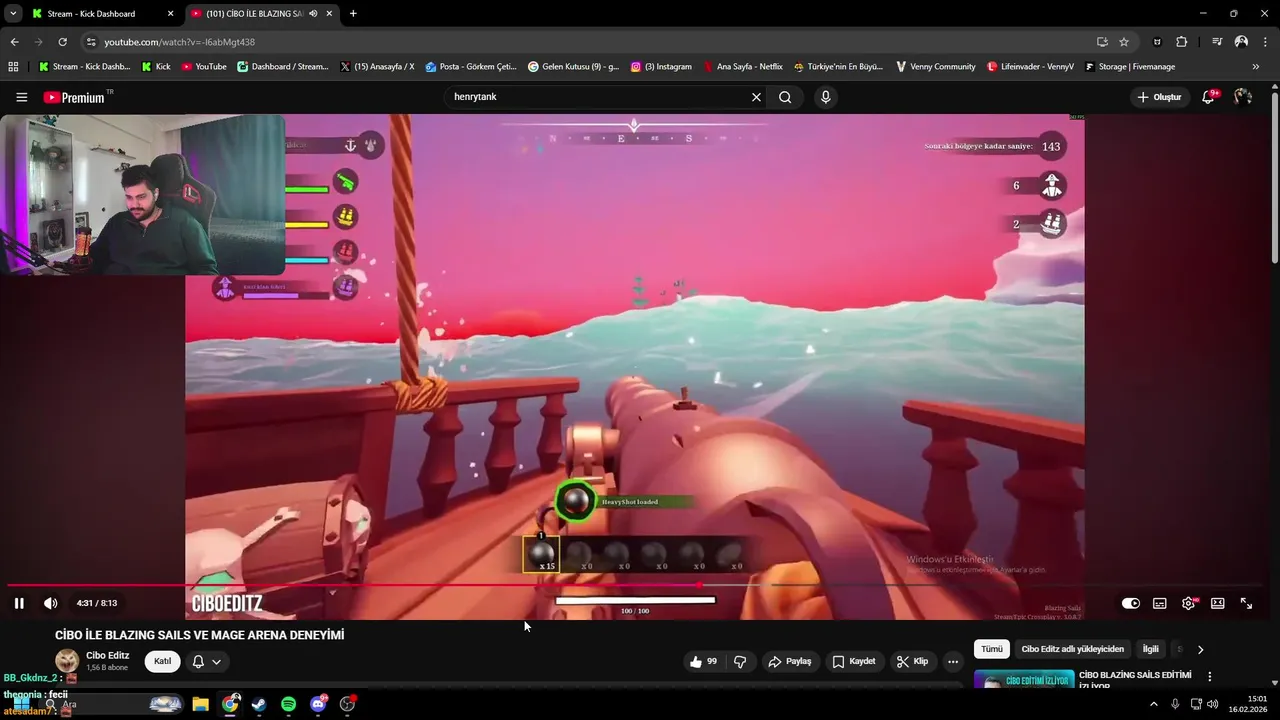
Task: Save video with Kaydet button
Action: (854, 661)
